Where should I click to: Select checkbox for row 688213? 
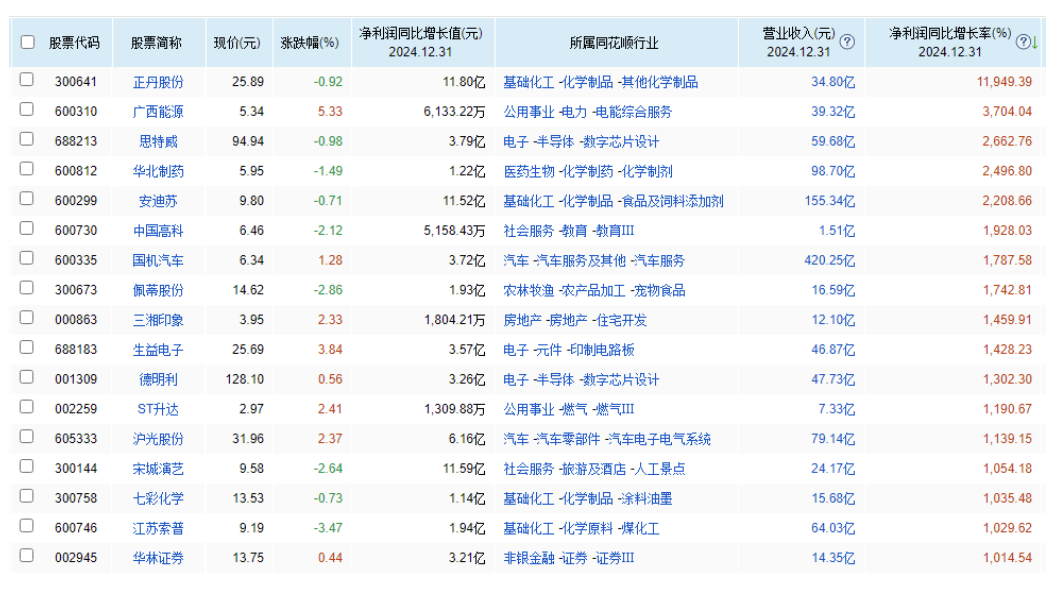26,139
